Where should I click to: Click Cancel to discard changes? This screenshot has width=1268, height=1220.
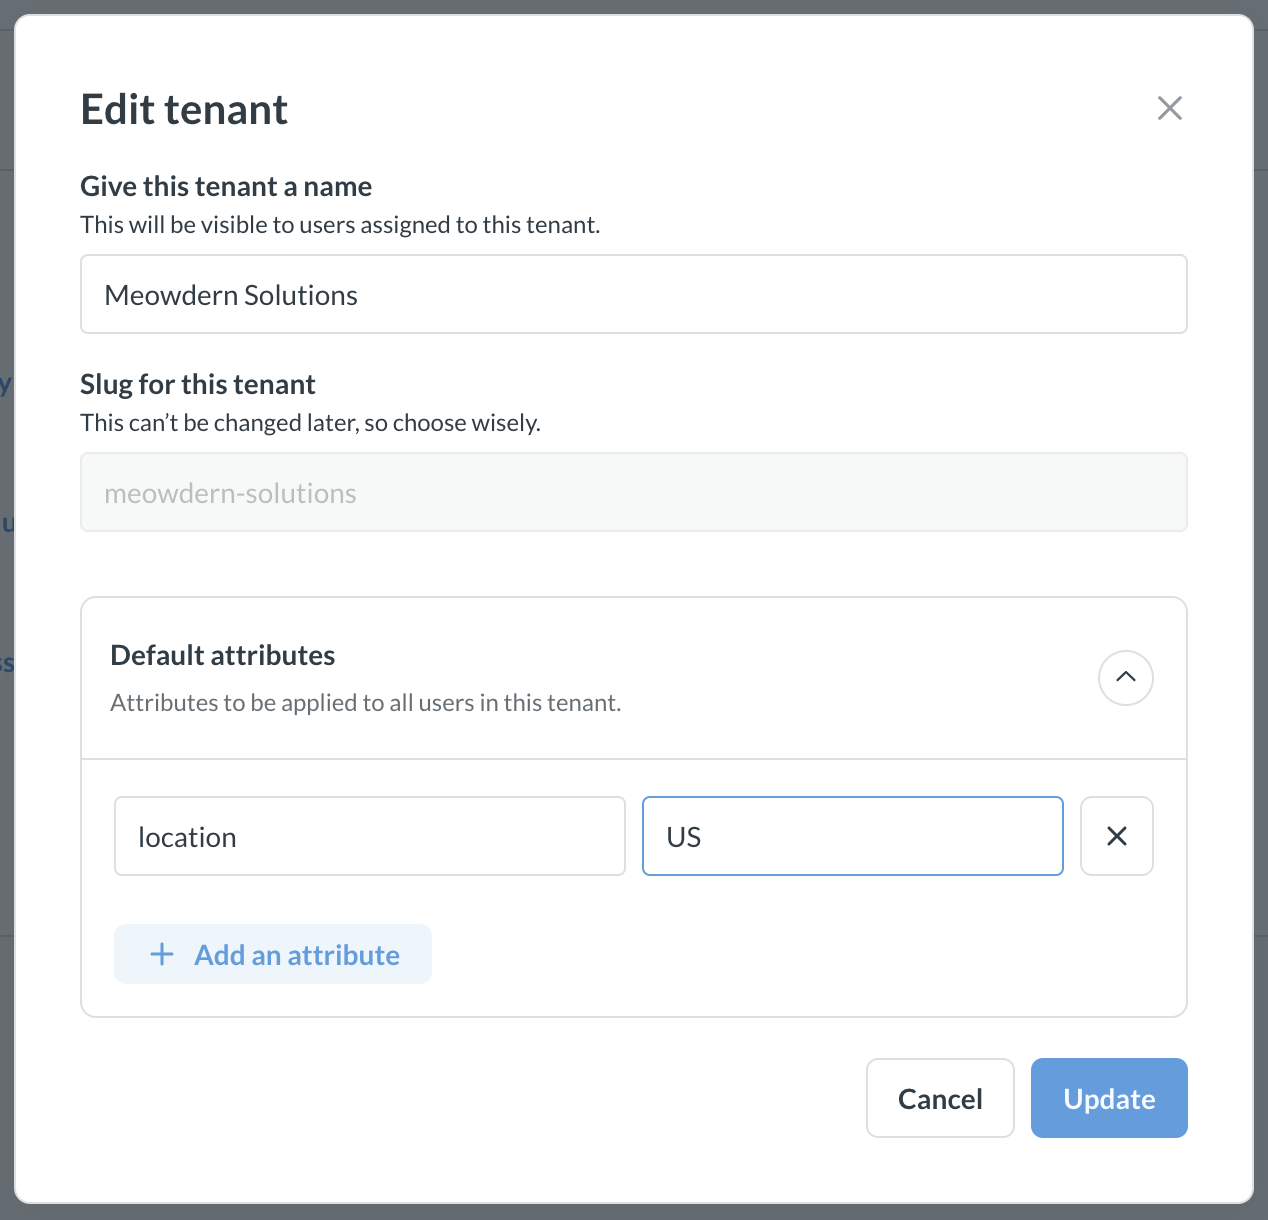tap(939, 1097)
